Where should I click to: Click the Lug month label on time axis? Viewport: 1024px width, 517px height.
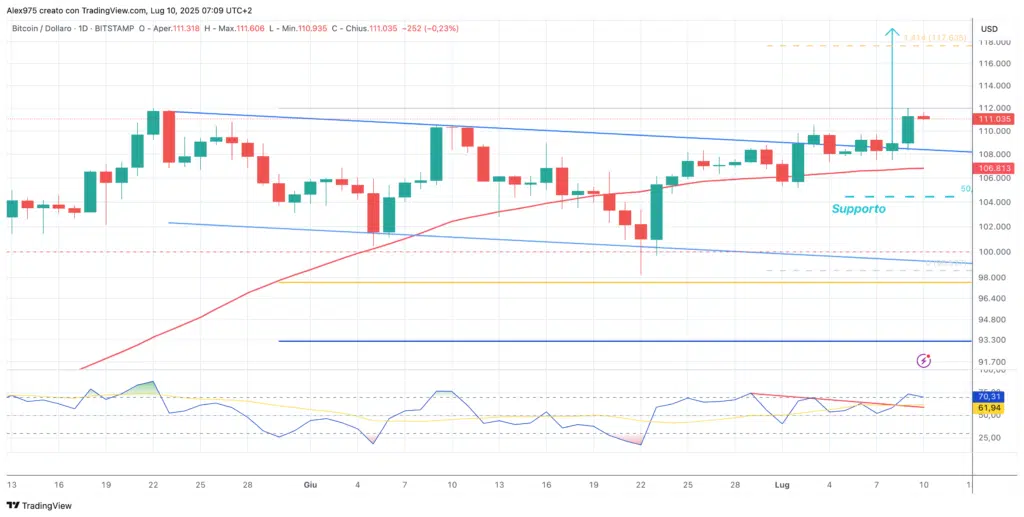click(x=782, y=484)
